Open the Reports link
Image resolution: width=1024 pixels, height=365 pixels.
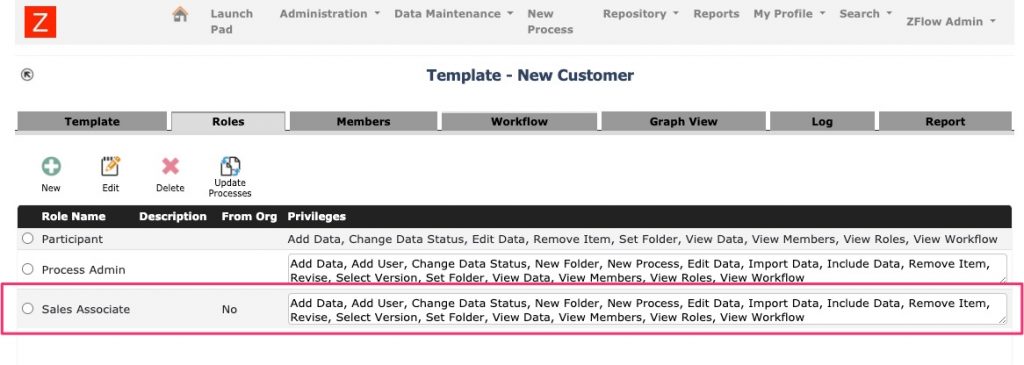716,14
